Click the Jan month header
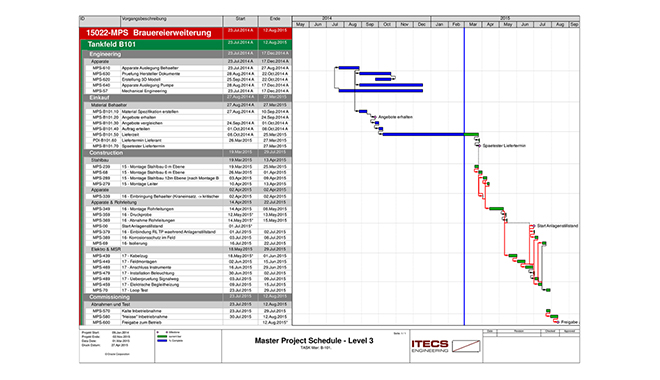The image size is (660, 380). 439,24
